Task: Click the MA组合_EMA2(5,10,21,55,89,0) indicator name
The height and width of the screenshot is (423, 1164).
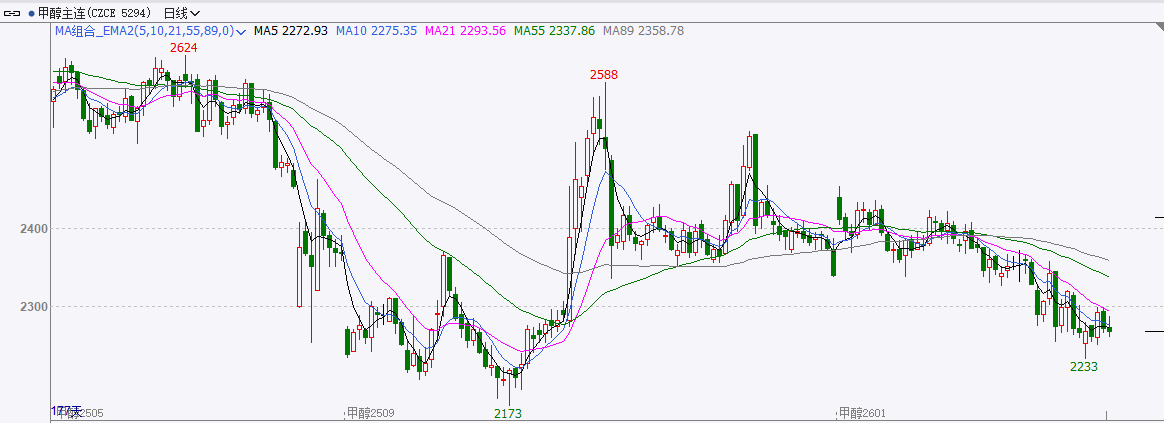Action: 144,31
